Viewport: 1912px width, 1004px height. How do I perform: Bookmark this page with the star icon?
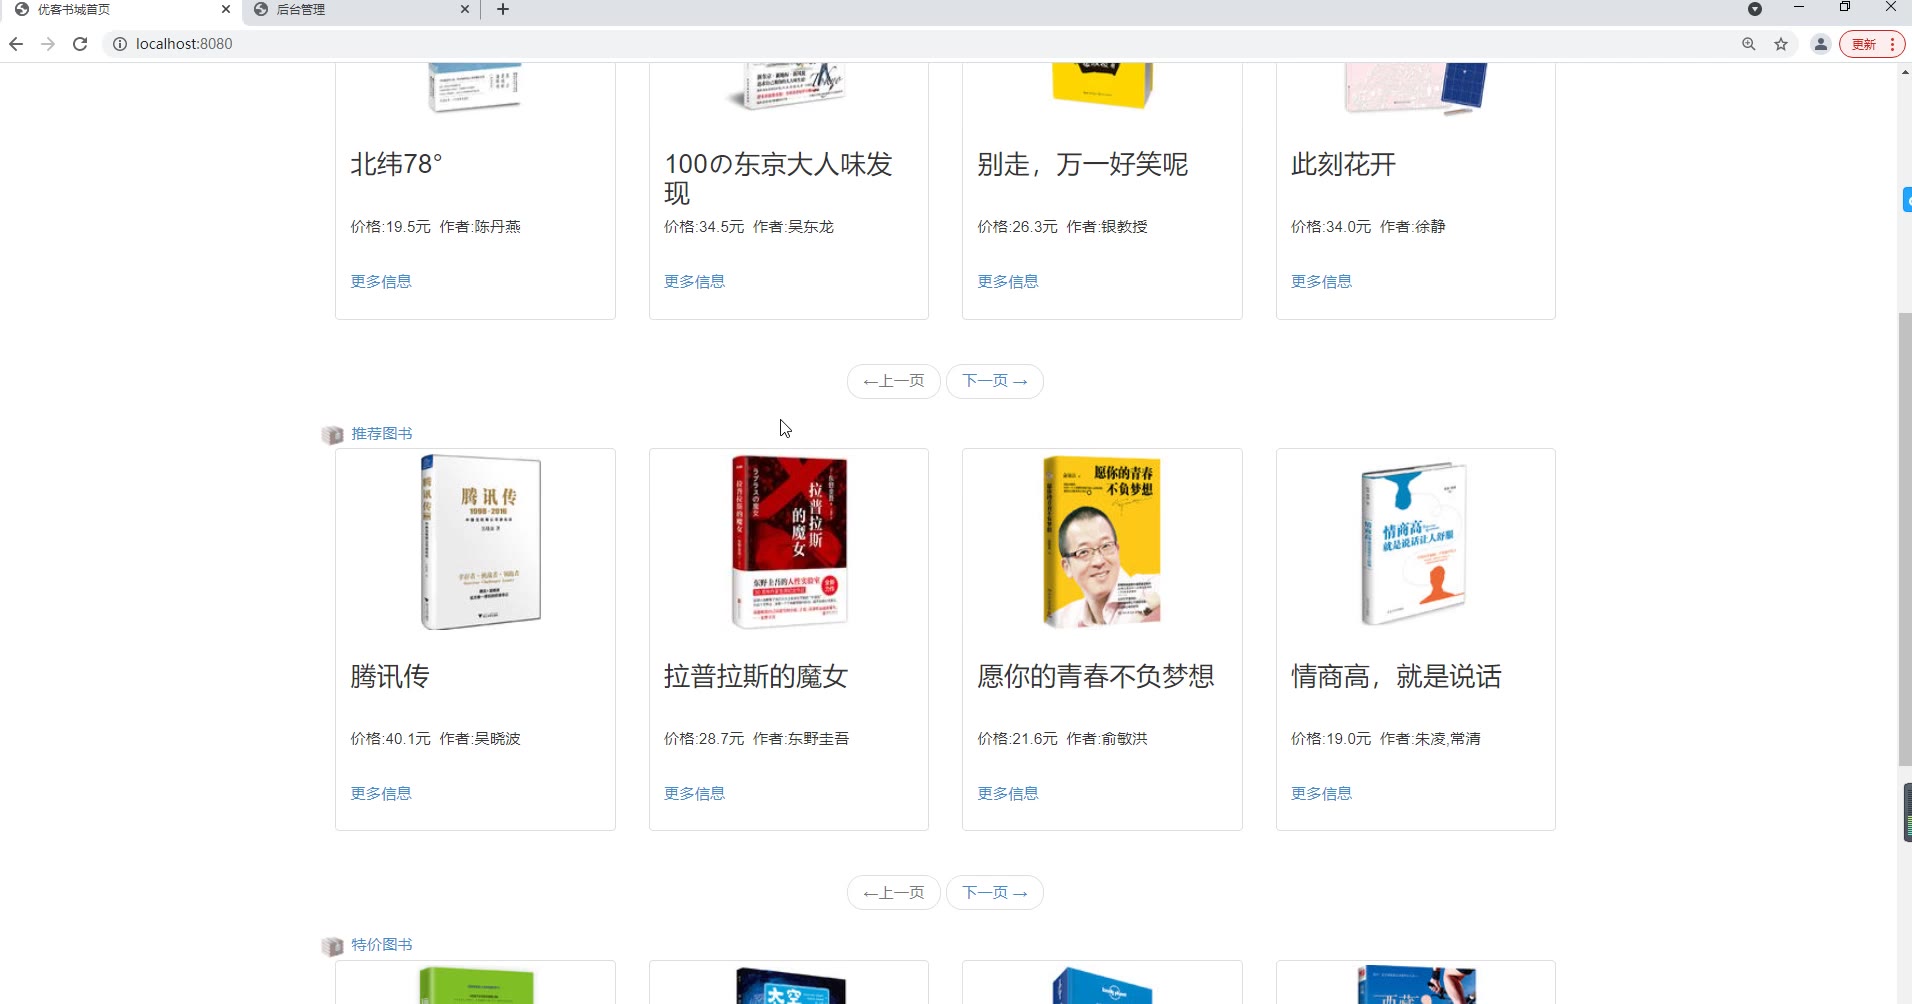pyautogui.click(x=1781, y=44)
